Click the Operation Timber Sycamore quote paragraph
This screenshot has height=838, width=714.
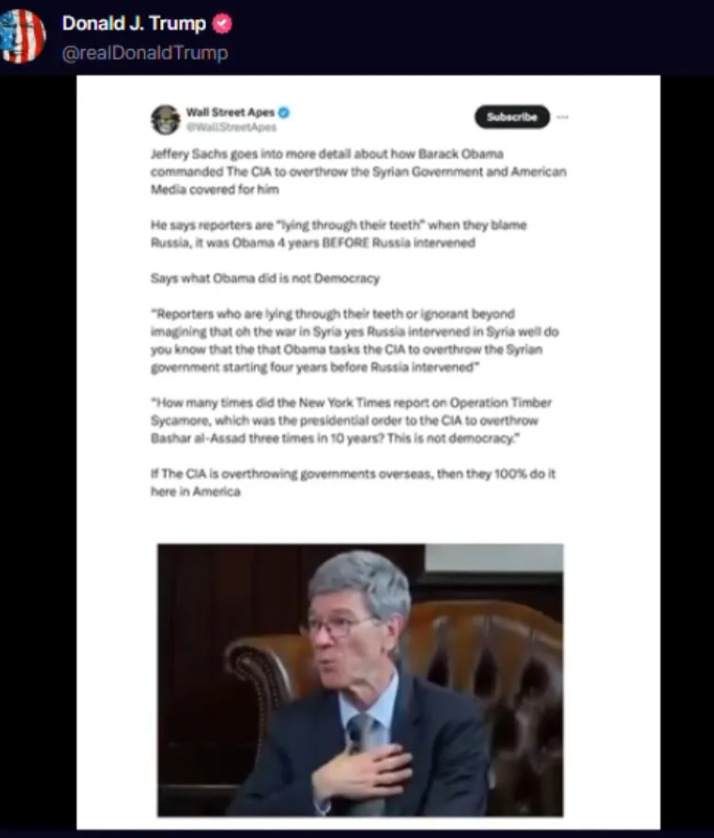351,420
